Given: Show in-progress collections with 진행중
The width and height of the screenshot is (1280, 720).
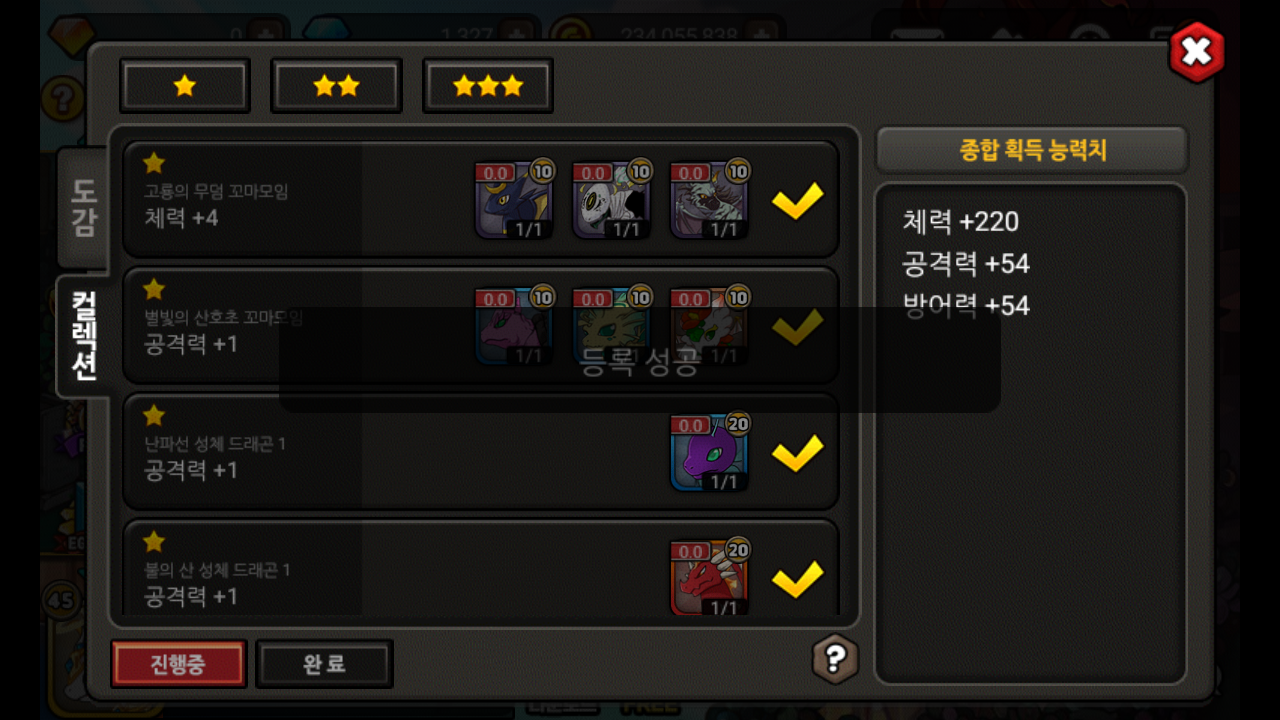Looking at the screenshot, I should click(x=178, y=664).
